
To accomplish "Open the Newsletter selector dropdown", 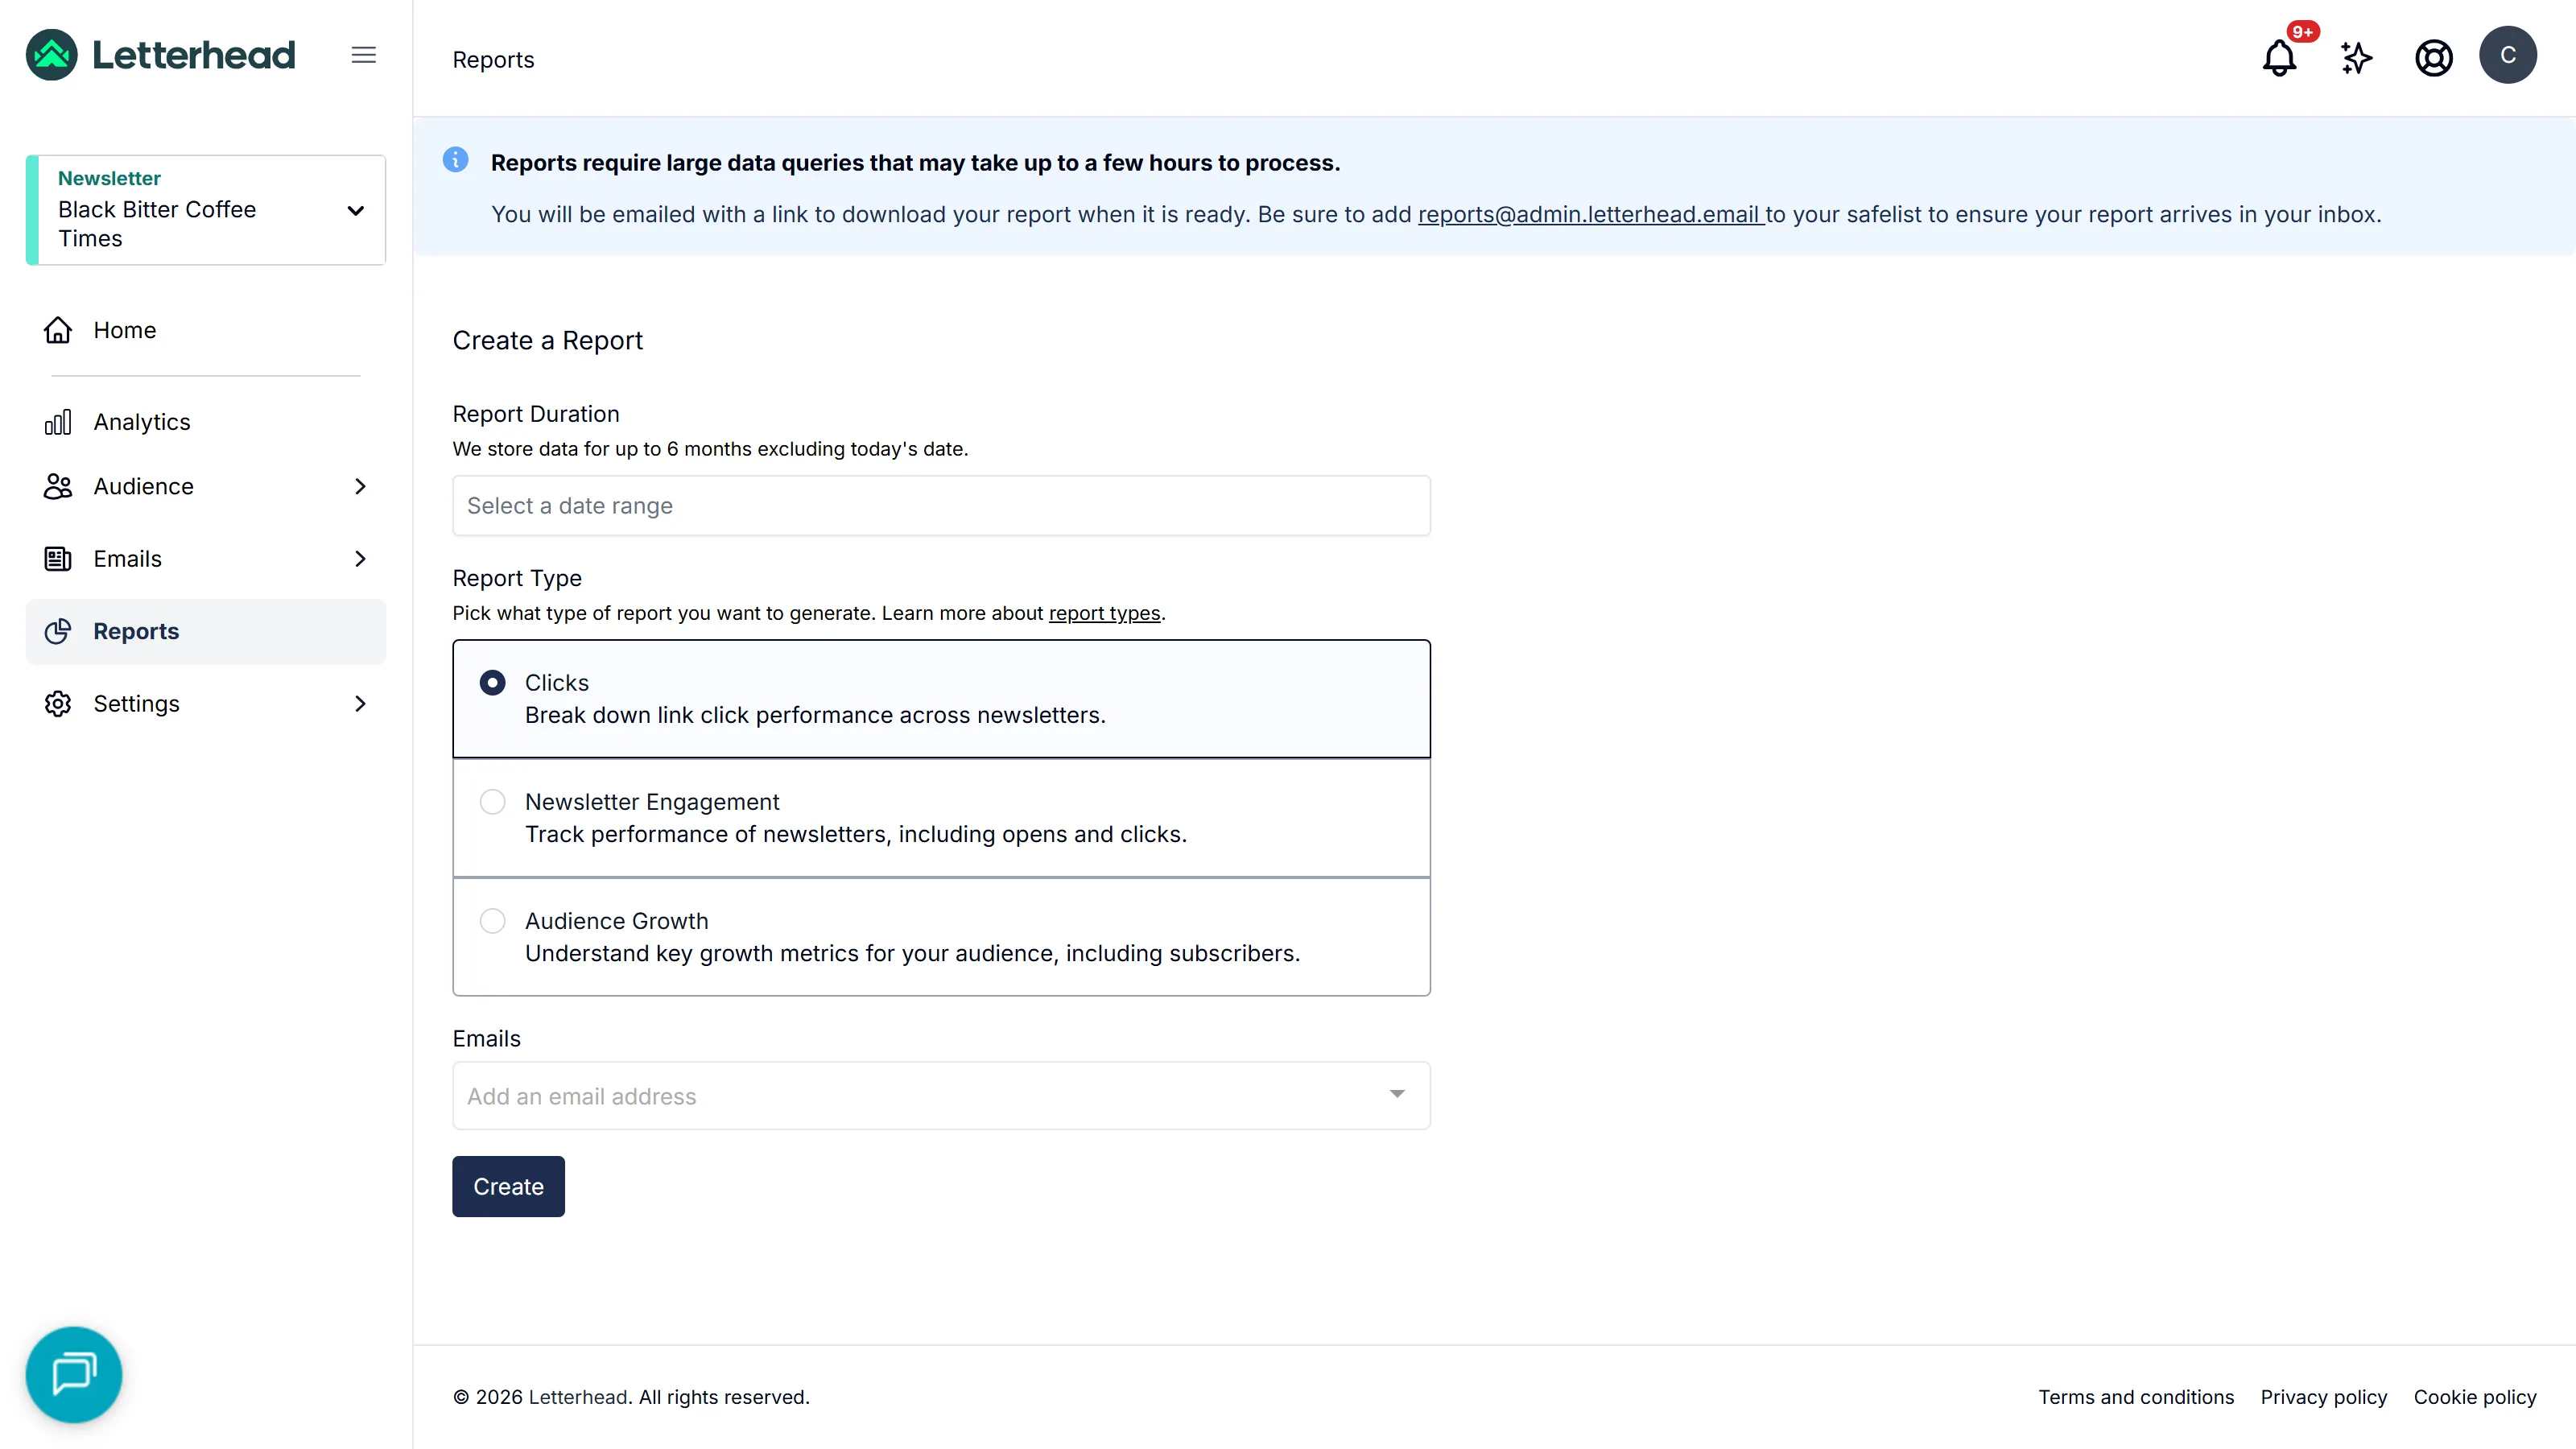I will pos(206,210).
